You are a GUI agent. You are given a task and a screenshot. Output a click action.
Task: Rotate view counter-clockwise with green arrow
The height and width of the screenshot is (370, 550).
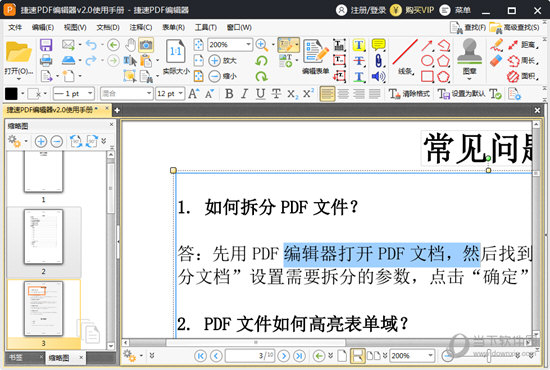tap(261, 61)
